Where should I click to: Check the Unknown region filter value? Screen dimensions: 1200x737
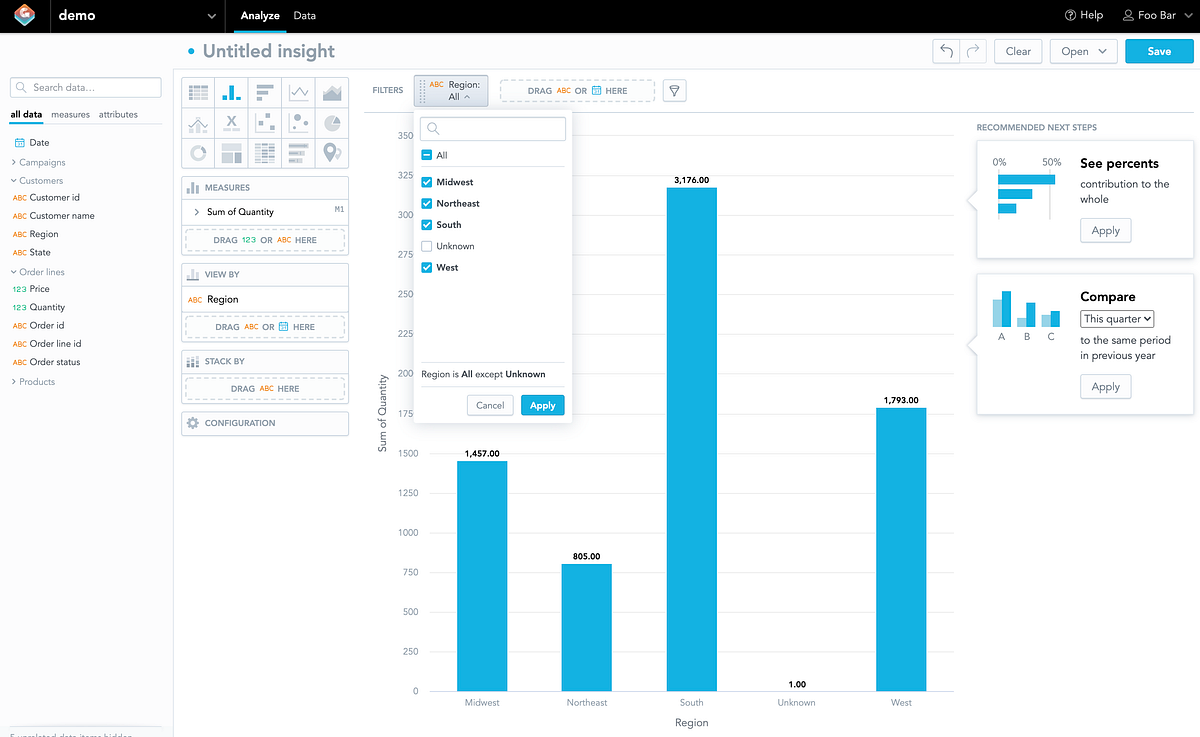tap(425, 245)
